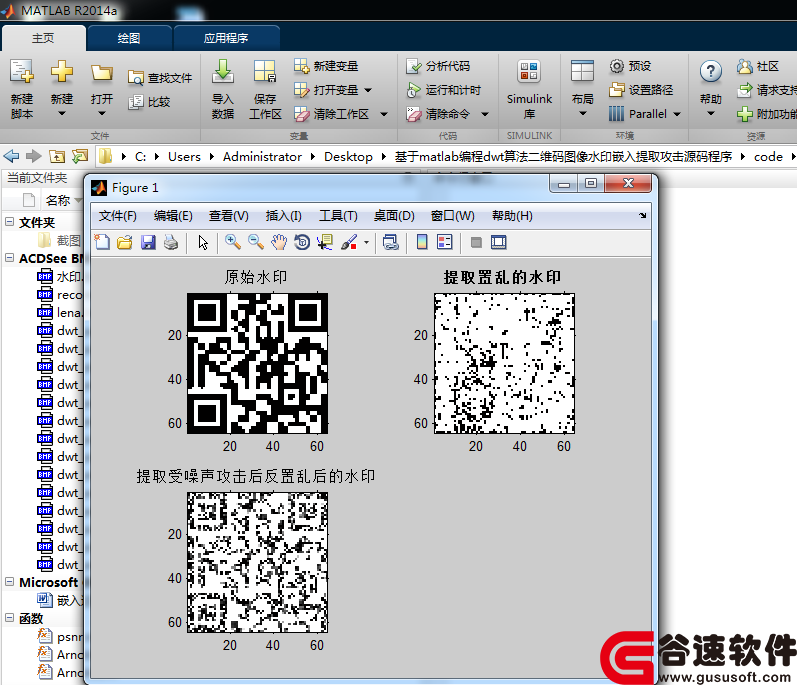Open the Simulink Library (Simulink库)
797x685 pixels.
point(529,89)
